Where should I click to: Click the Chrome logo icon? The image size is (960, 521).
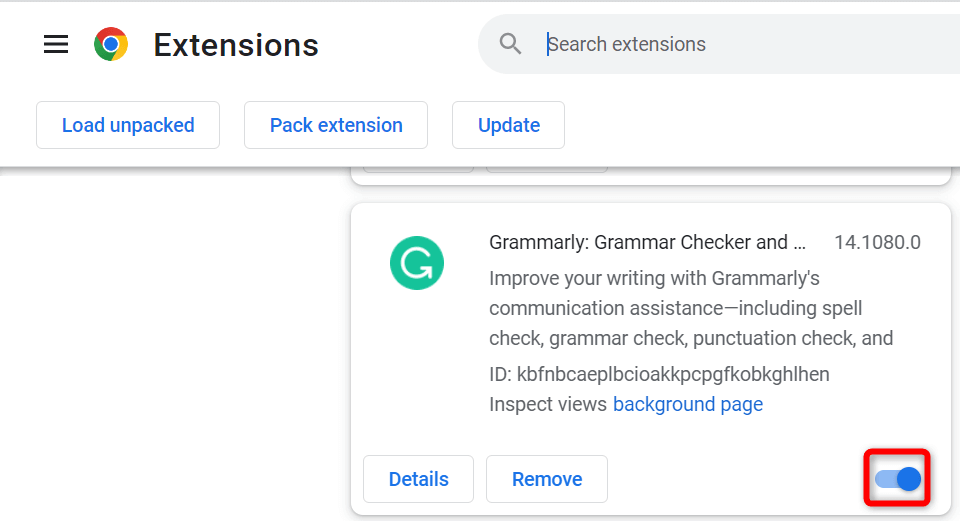[110, 44]
